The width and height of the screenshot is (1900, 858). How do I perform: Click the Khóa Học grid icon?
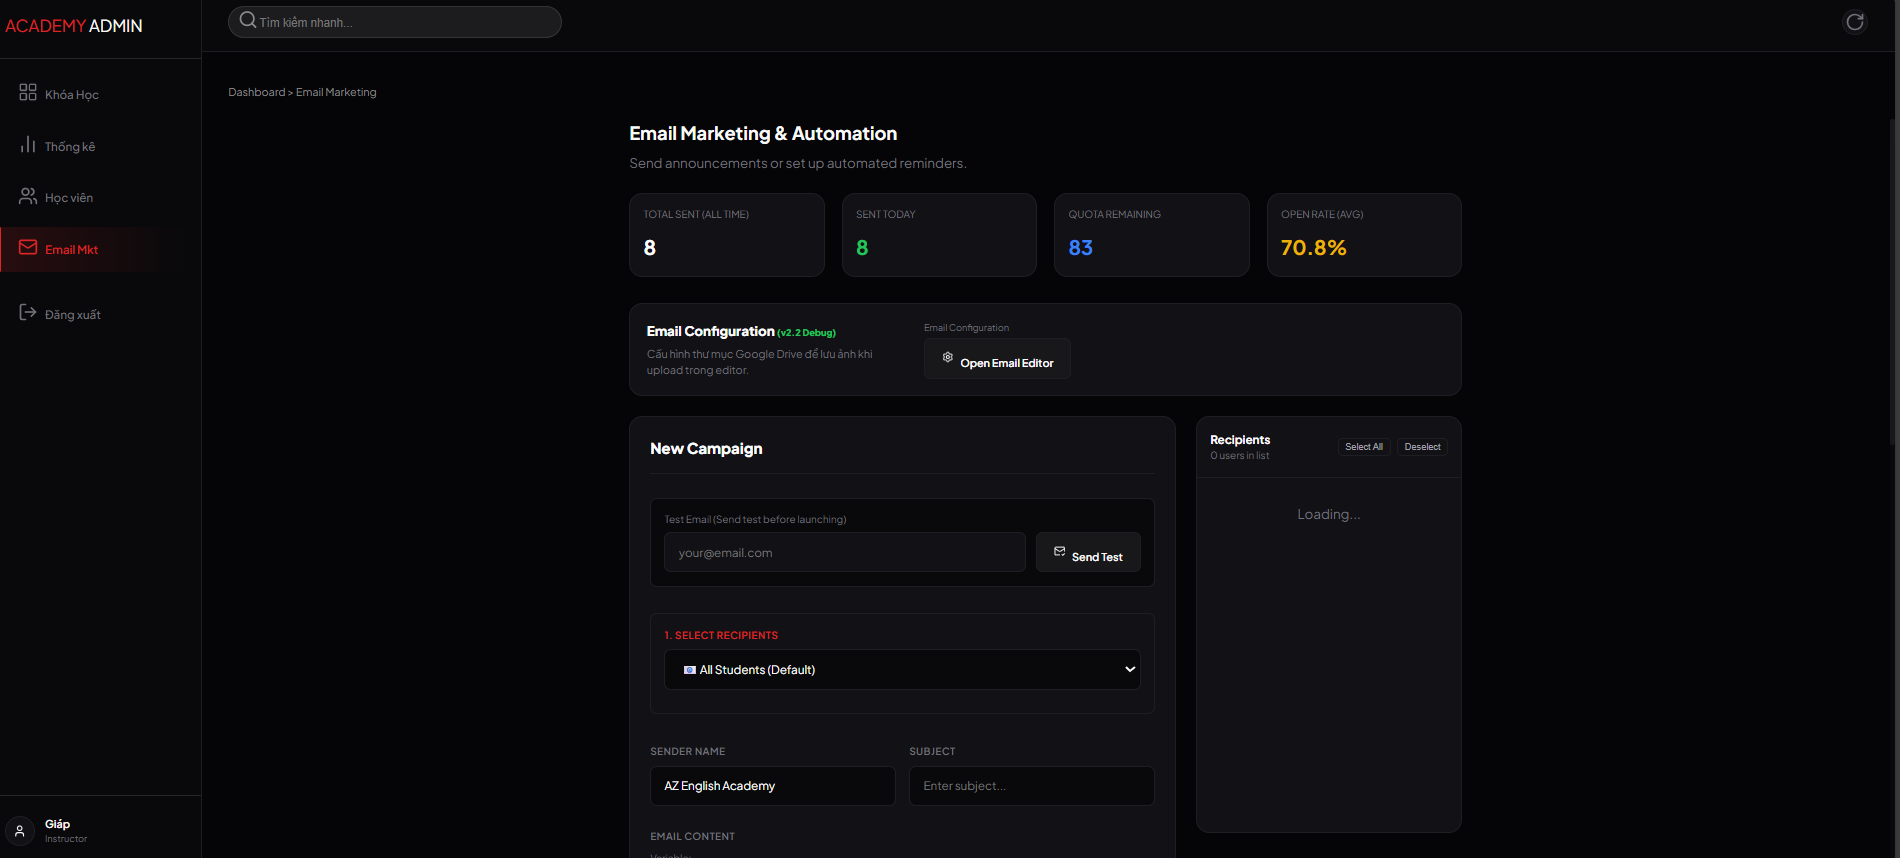(28, 93)
